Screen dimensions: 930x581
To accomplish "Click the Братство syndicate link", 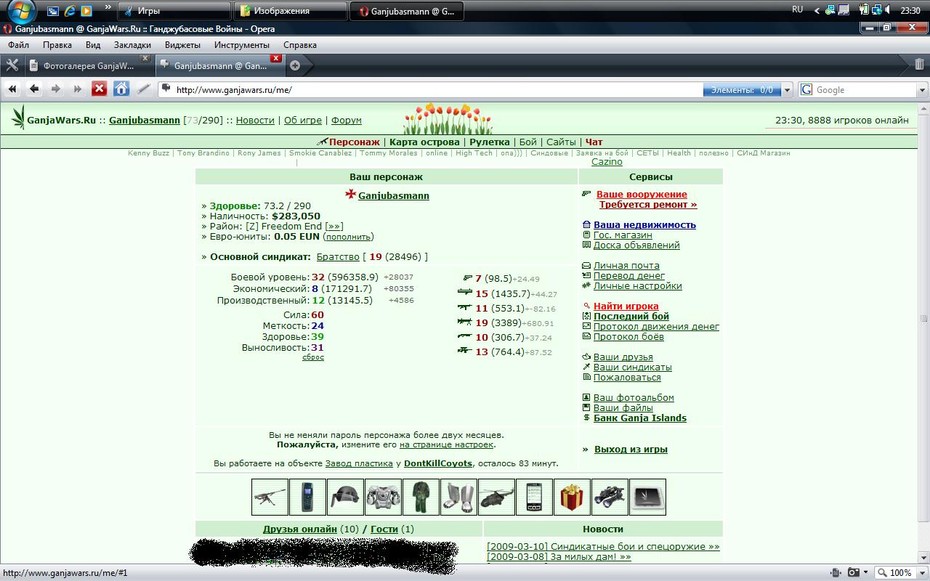I will point(337,257).
